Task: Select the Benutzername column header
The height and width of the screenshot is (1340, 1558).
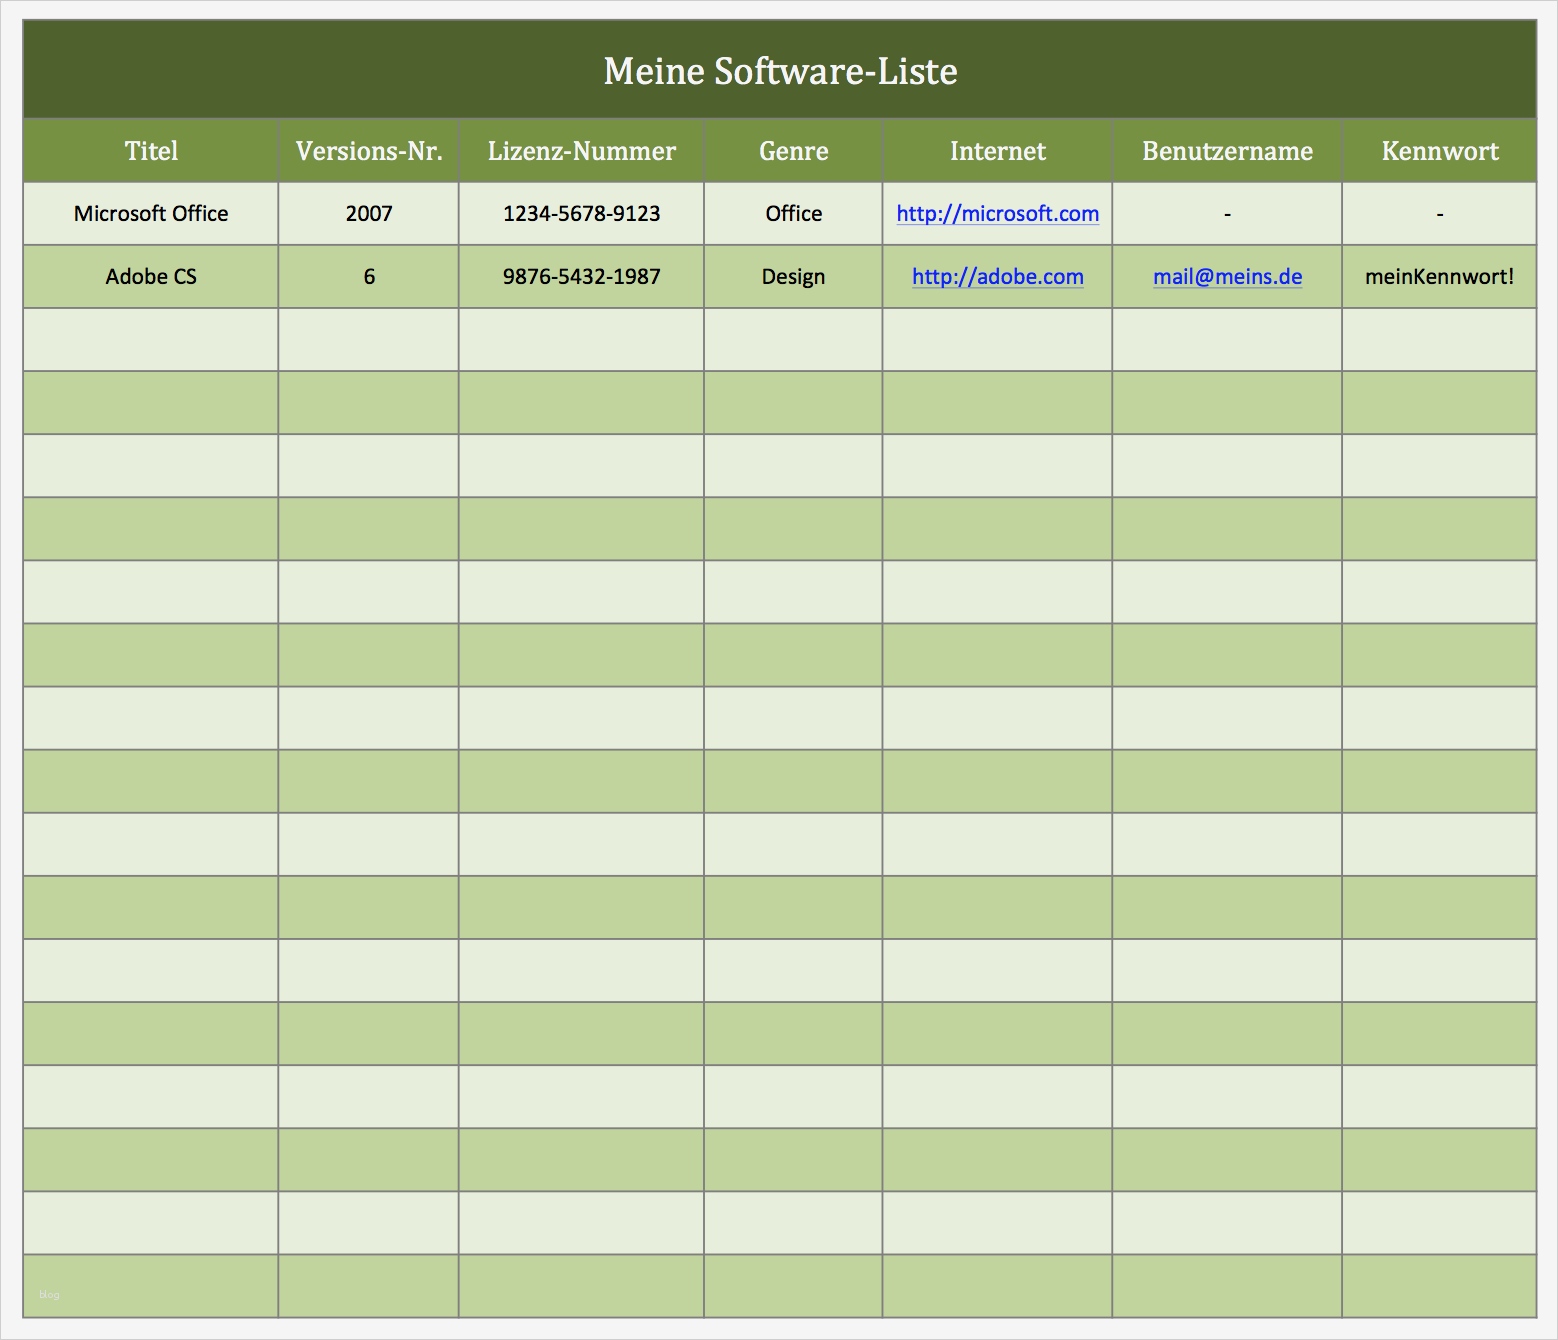Action: (1227, 151)
